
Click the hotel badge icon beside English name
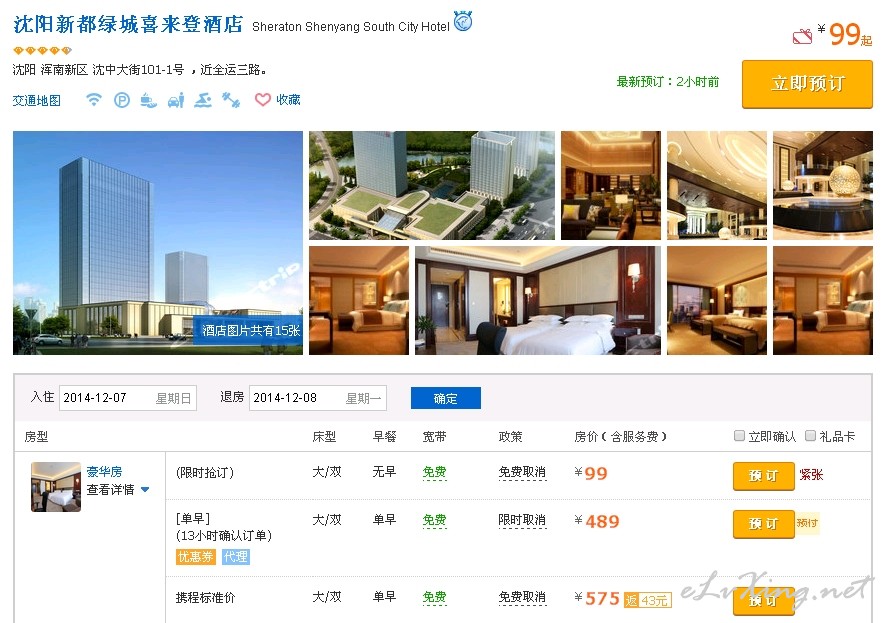[463, 21]
